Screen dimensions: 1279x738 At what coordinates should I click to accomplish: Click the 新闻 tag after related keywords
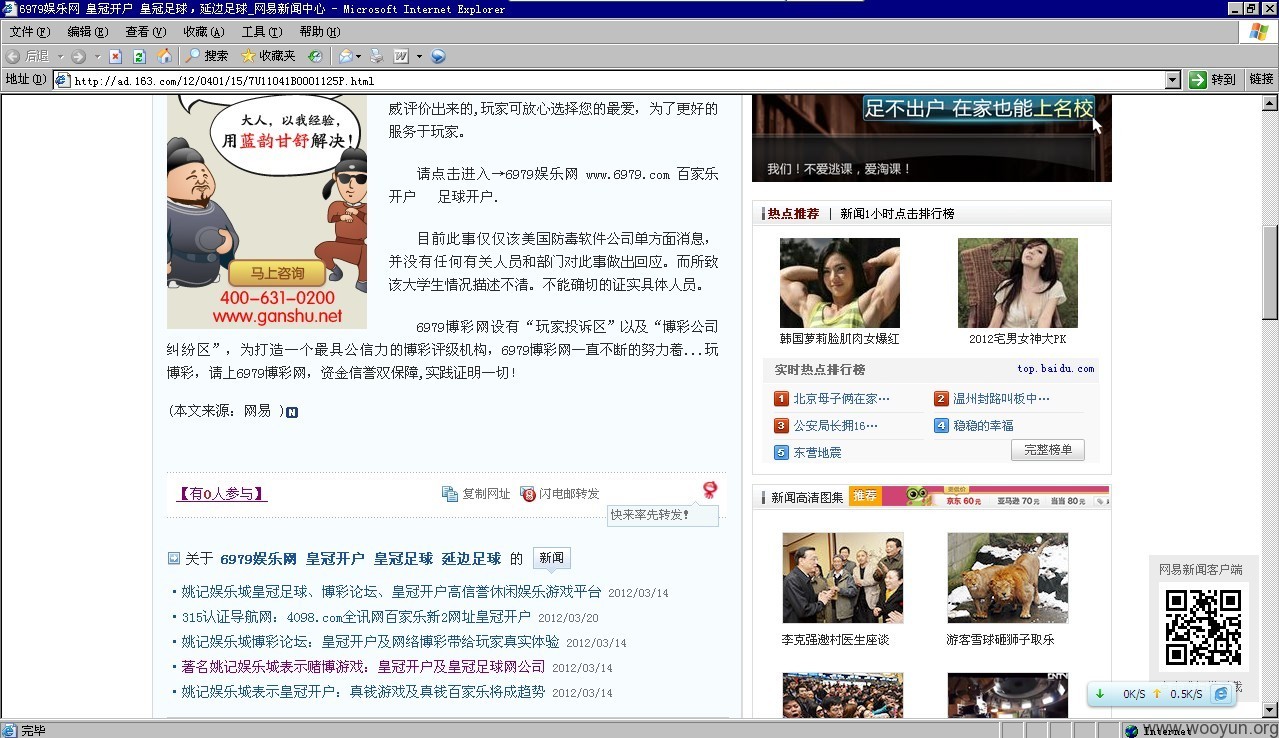551,558
